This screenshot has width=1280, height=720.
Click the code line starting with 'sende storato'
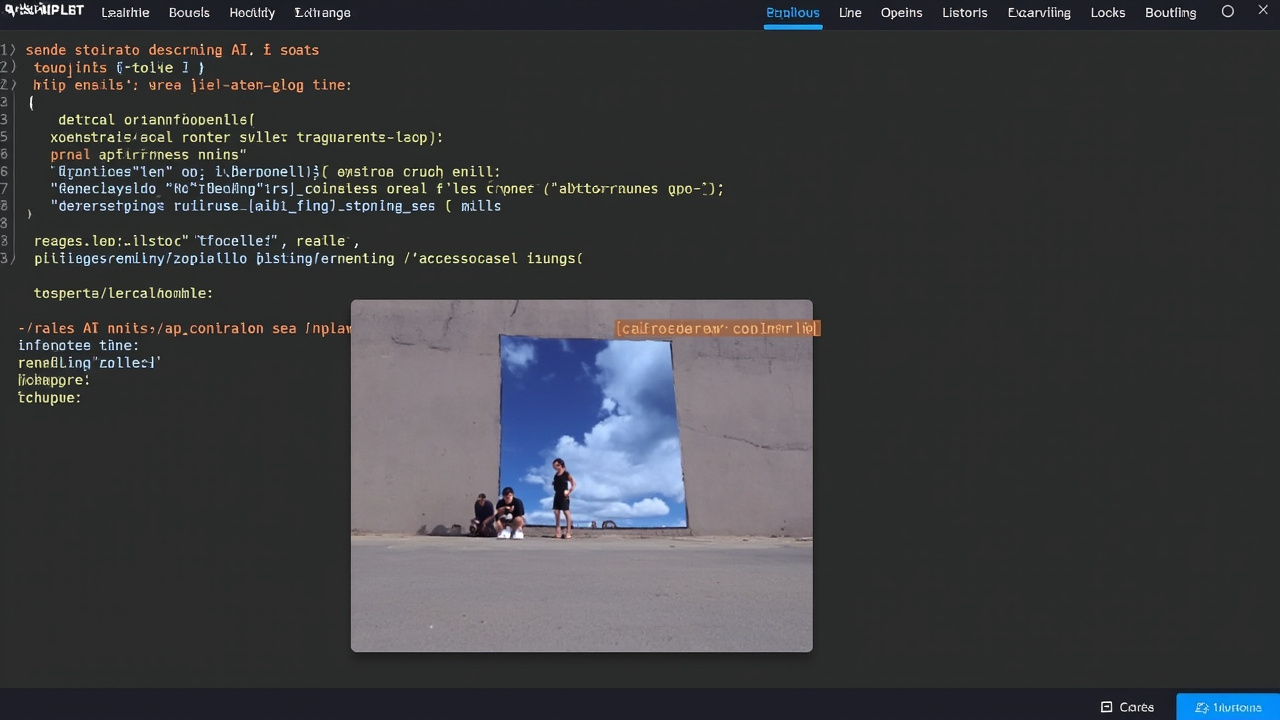(x=172, y=50)
